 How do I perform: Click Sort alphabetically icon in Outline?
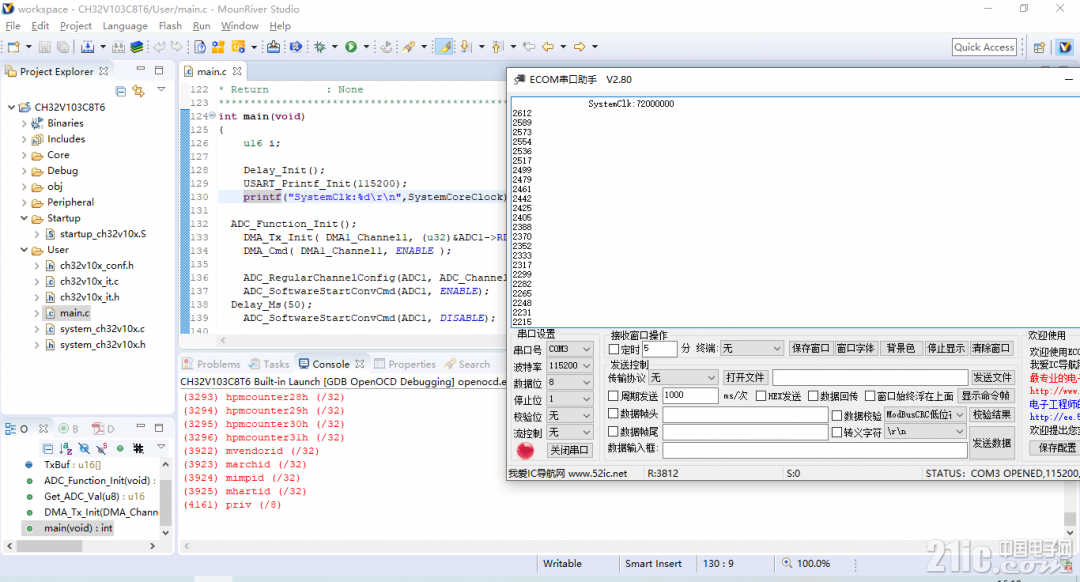(x=65, y=448)
